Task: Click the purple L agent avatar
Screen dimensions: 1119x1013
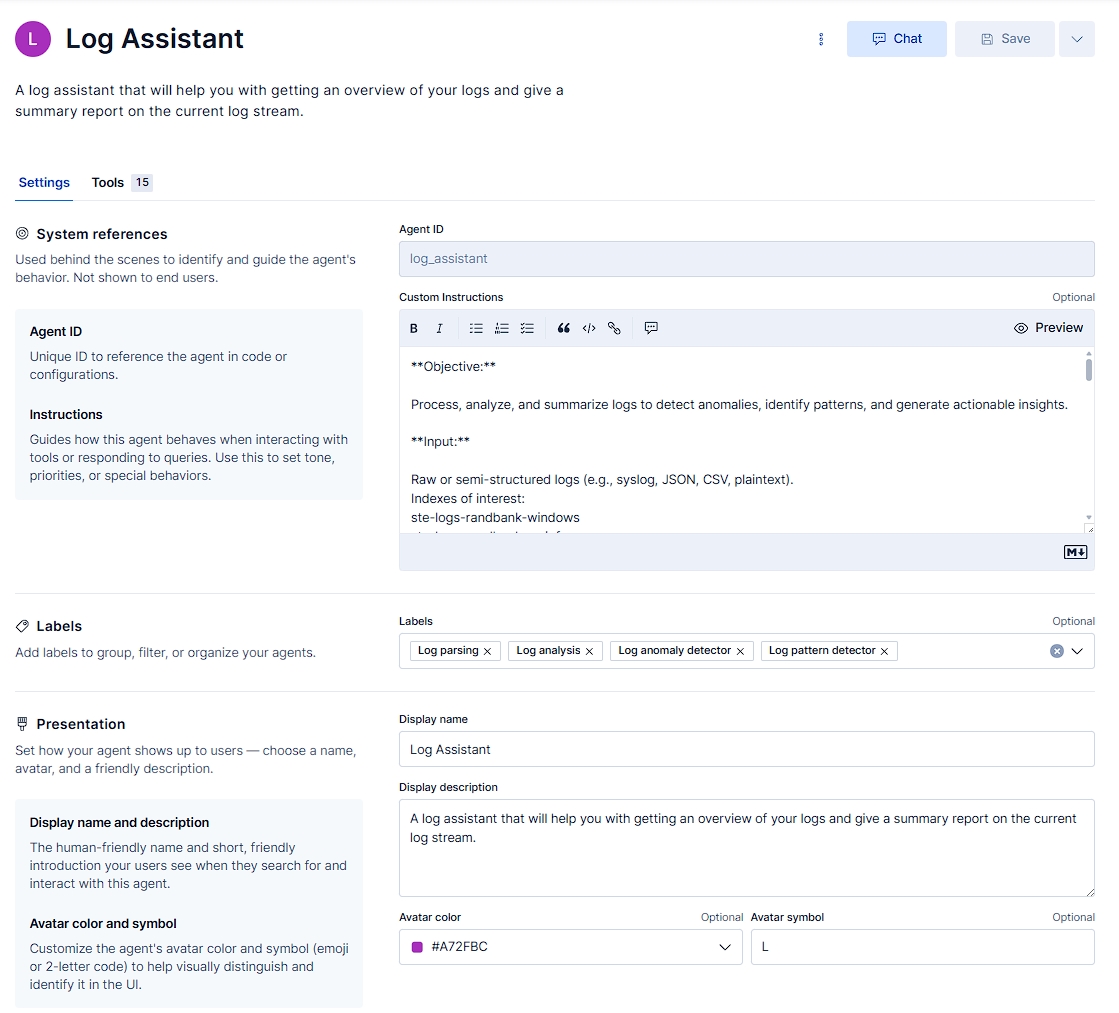Action: [x=33, y=39]
